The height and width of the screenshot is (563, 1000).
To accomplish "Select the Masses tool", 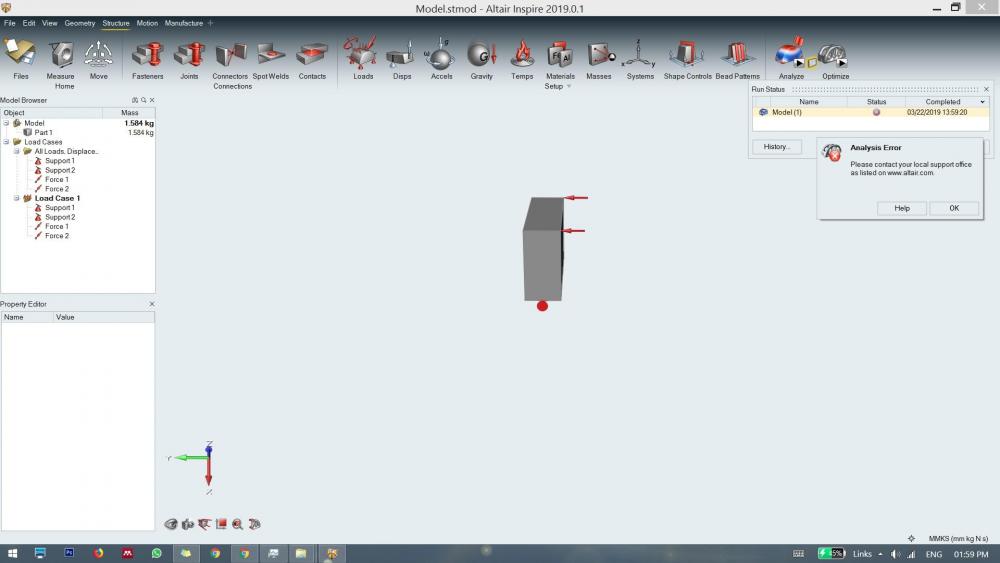I will pyautogui.click(x=599, y=55).
